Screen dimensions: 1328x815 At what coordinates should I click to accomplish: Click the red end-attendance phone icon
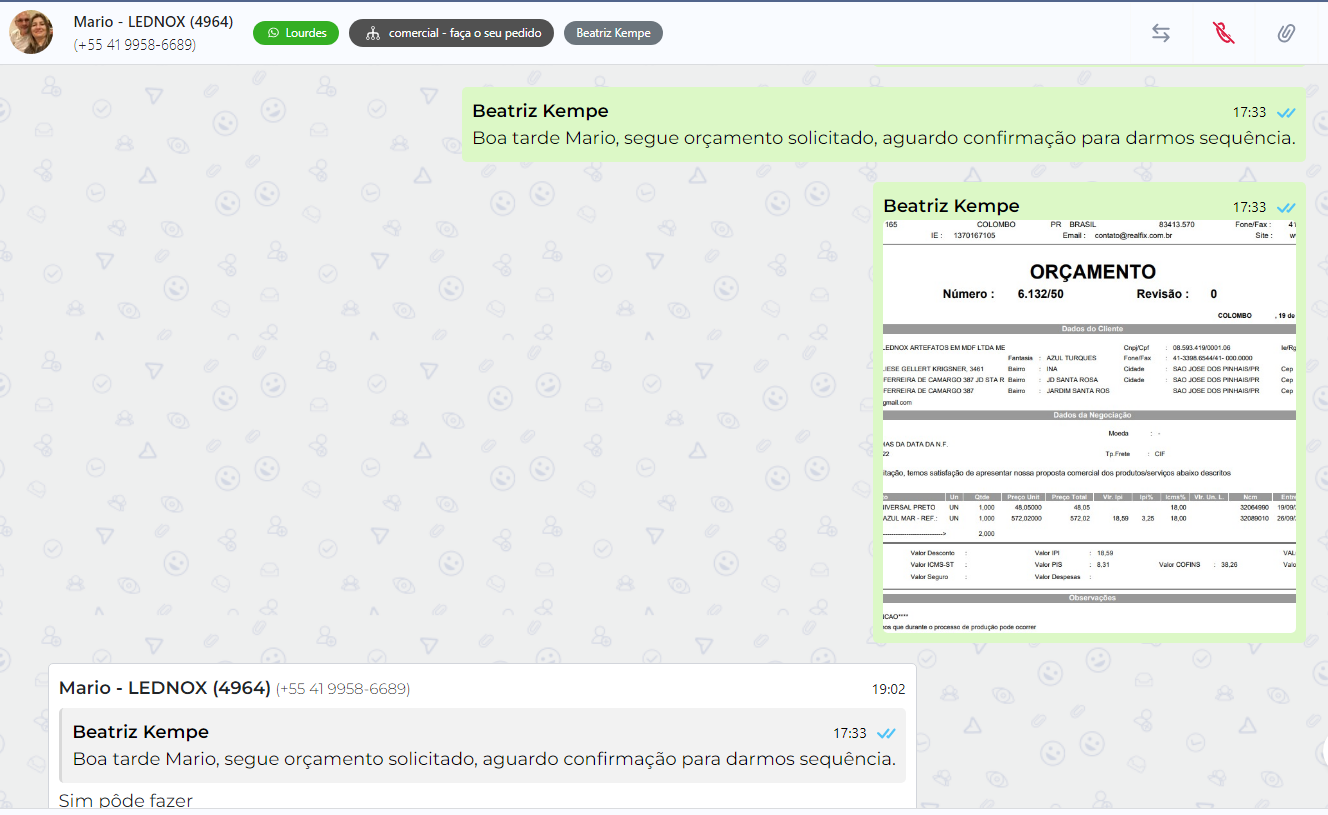(x=1223, y=33)
